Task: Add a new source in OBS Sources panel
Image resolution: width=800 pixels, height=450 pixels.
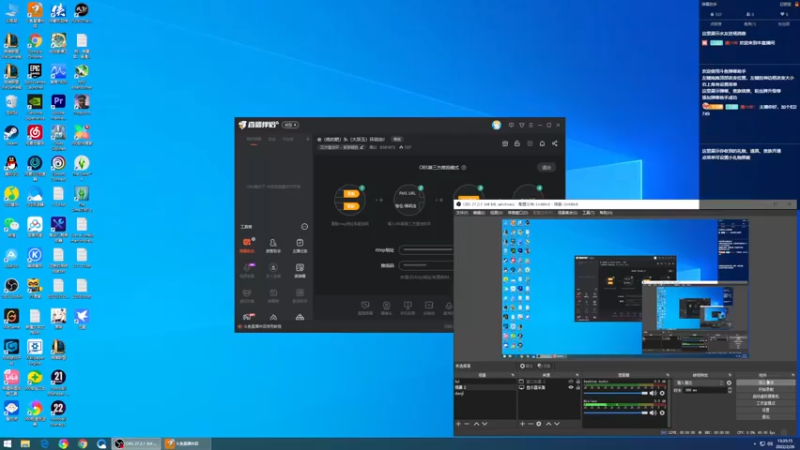Action: click(x=522, y=424)
